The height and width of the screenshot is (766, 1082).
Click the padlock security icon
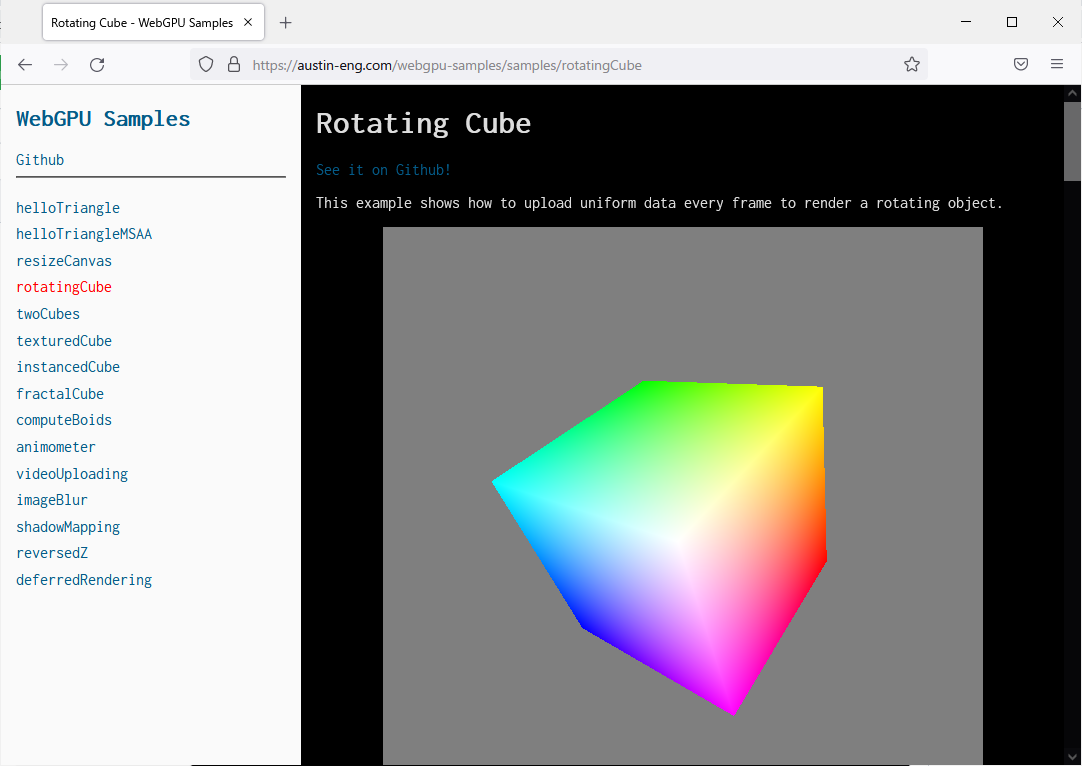(232, 63)
